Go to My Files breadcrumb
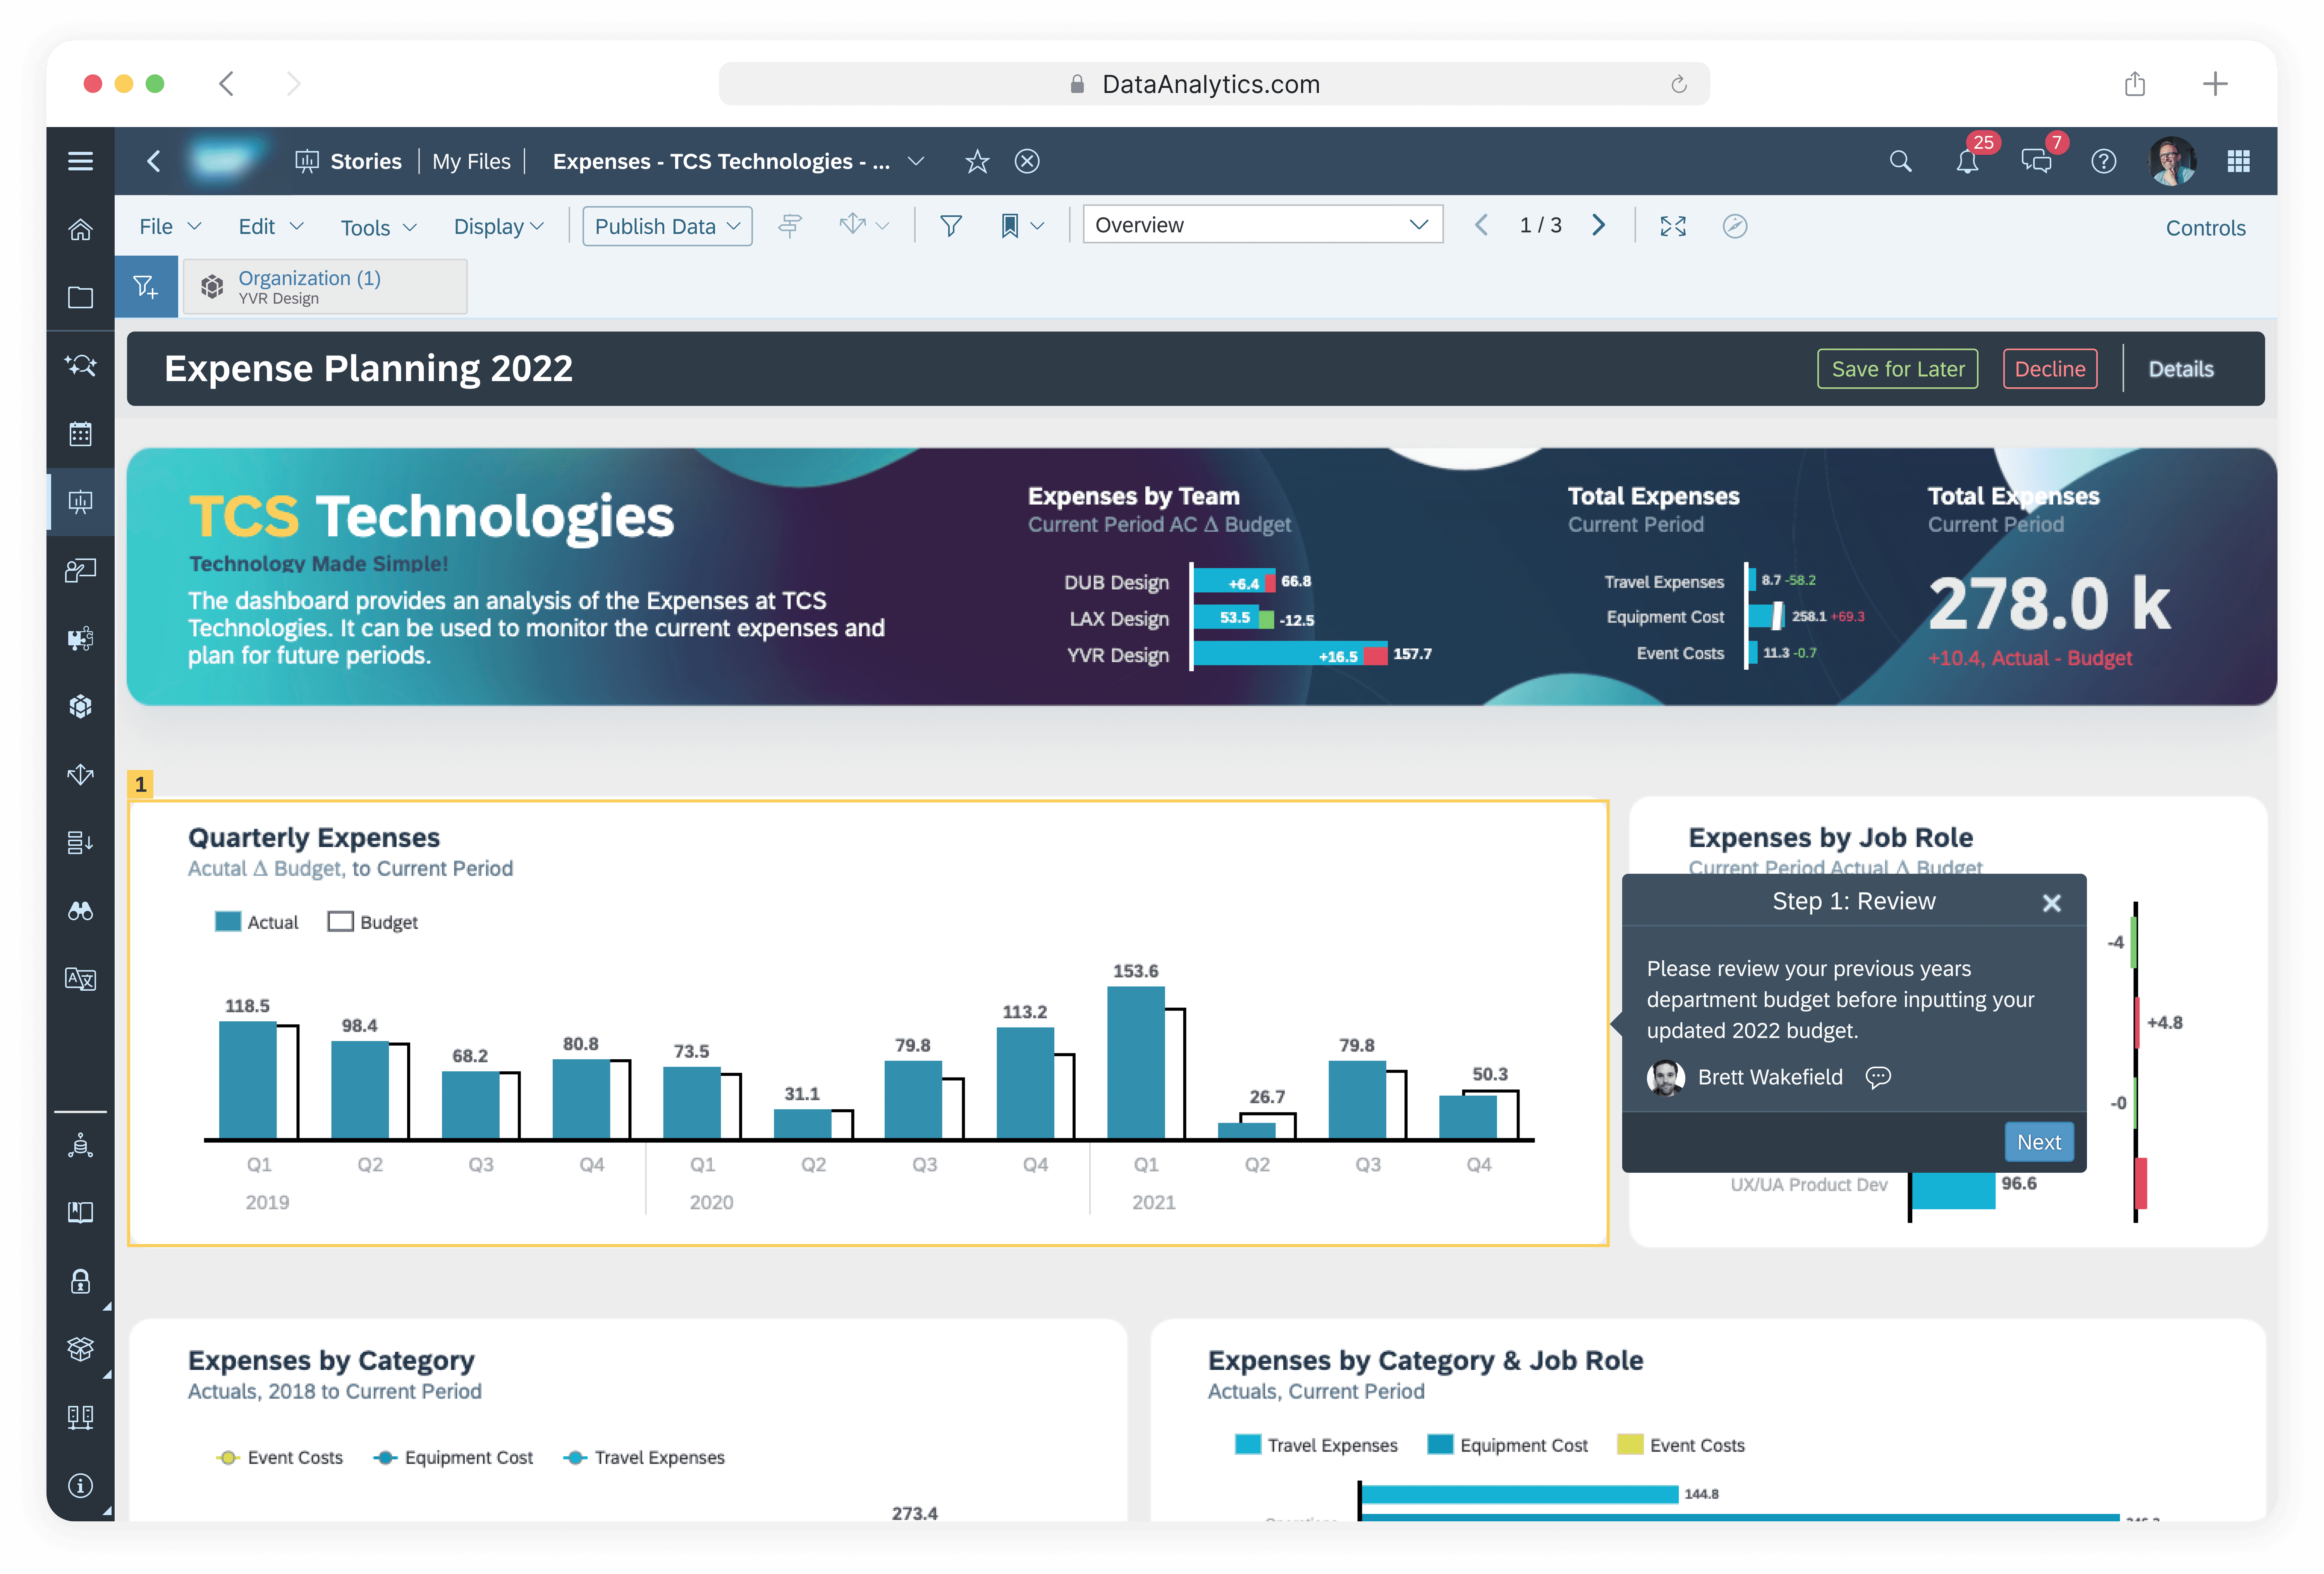This screenshot has height=1574, width=2324. [471, 161]
